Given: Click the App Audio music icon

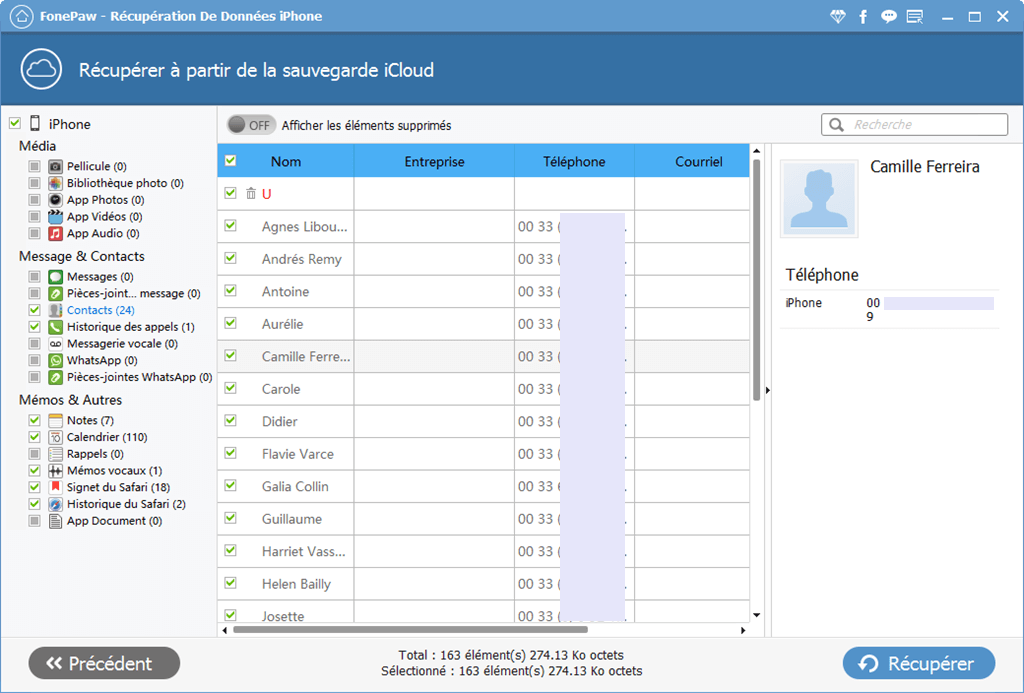Looking at the screenshot, I should coord(56,233).
